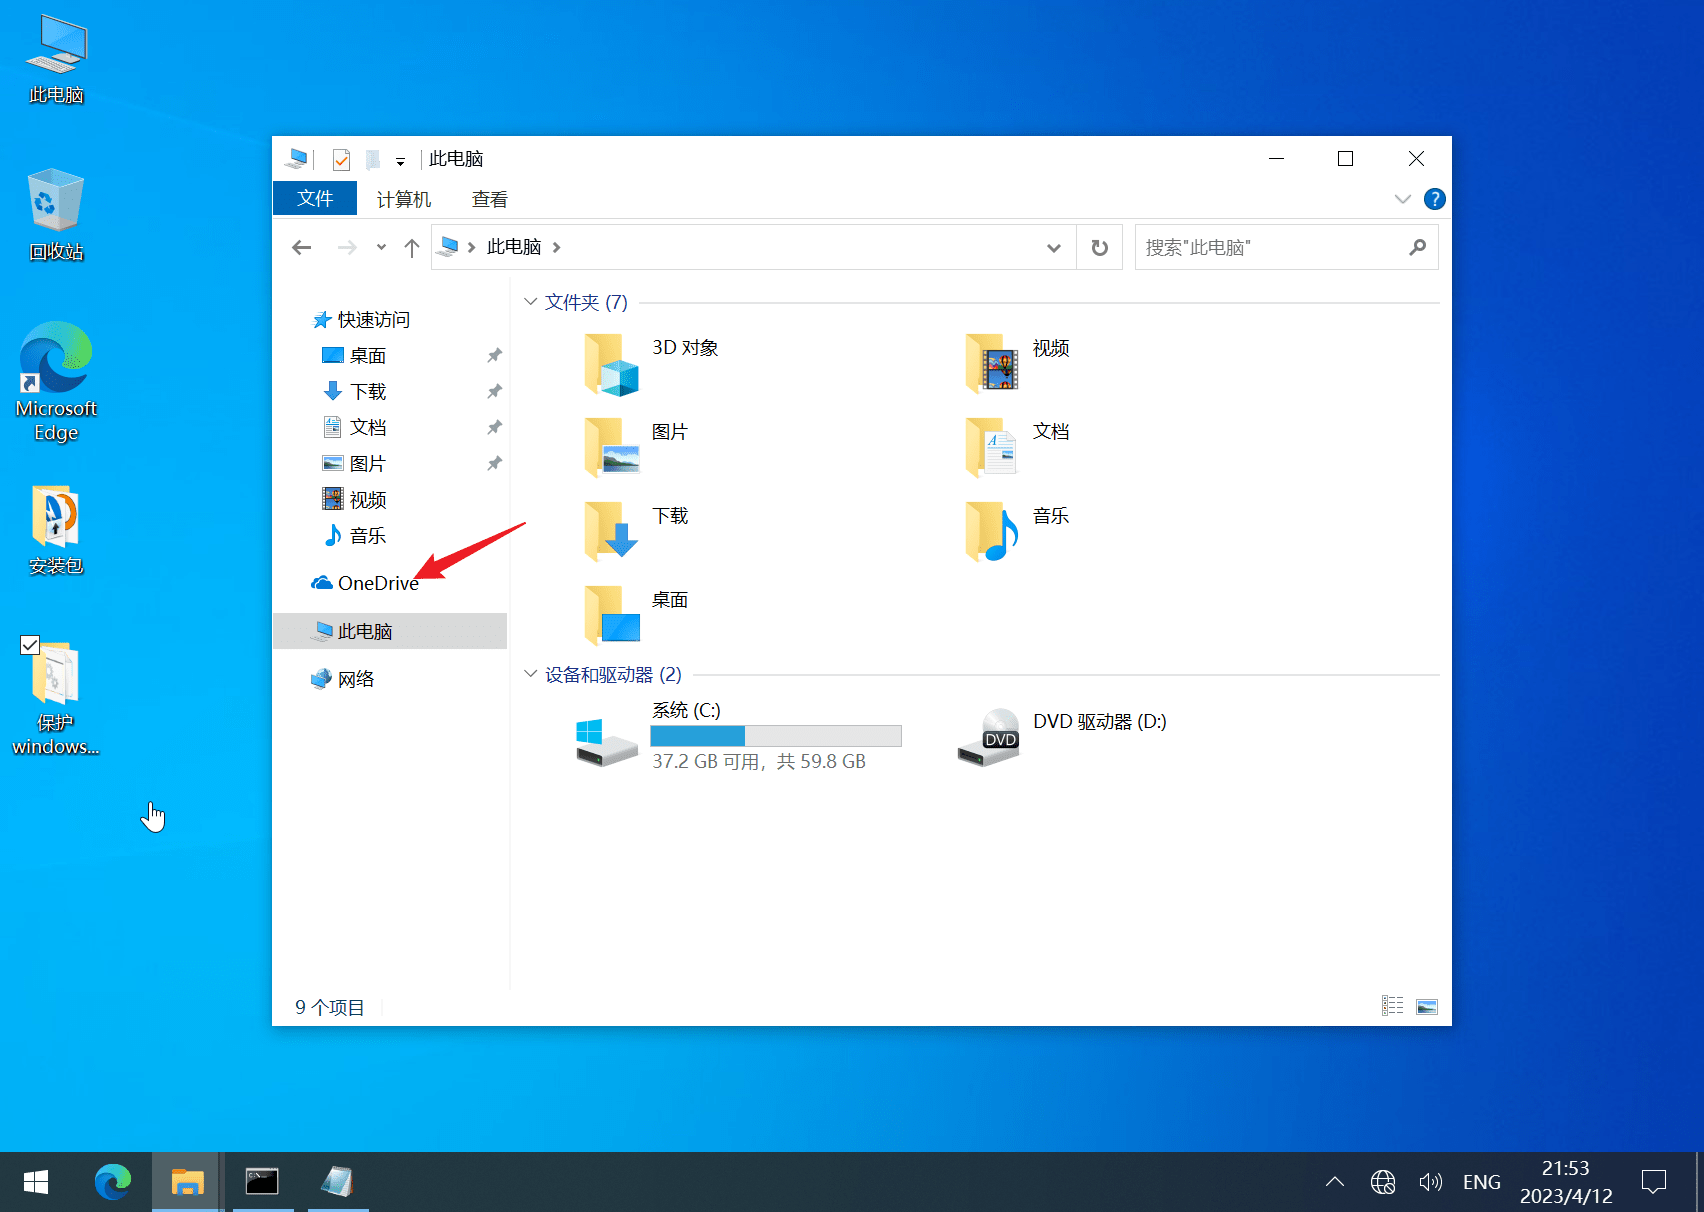Click the root breadcrumb arrow before 此电脑
Screen dimensions: 1704x1212
tap(471, 247)
